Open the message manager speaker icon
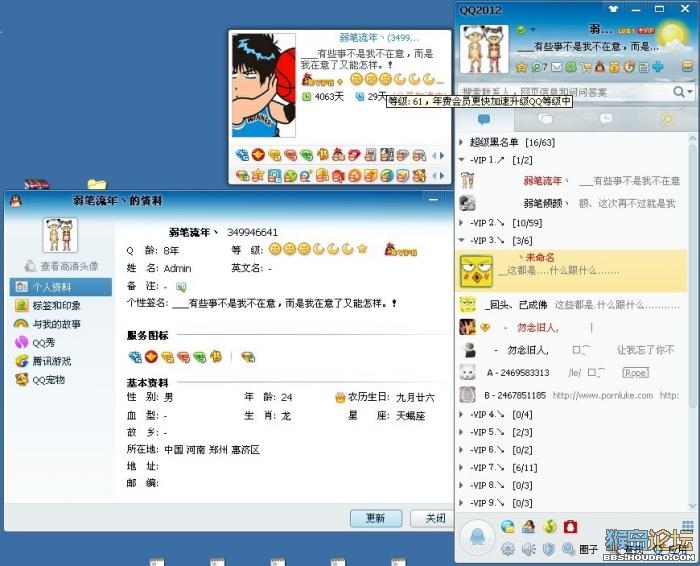This screenshot has height=566, width=700. coord(529,549)
